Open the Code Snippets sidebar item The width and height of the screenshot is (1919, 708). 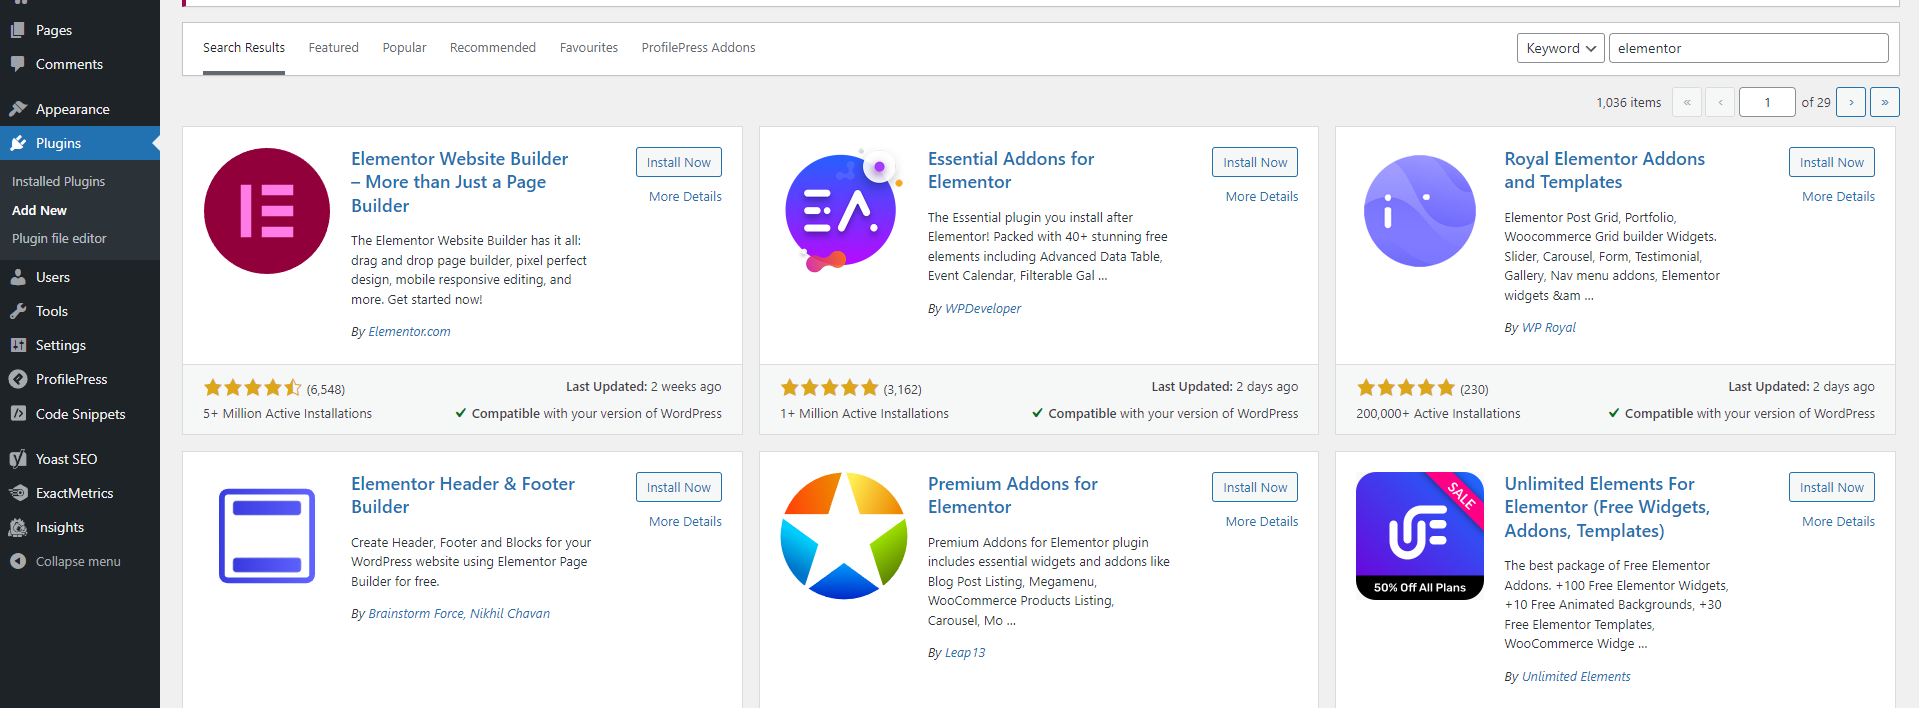pyautogui.click(x=80, y=414)
